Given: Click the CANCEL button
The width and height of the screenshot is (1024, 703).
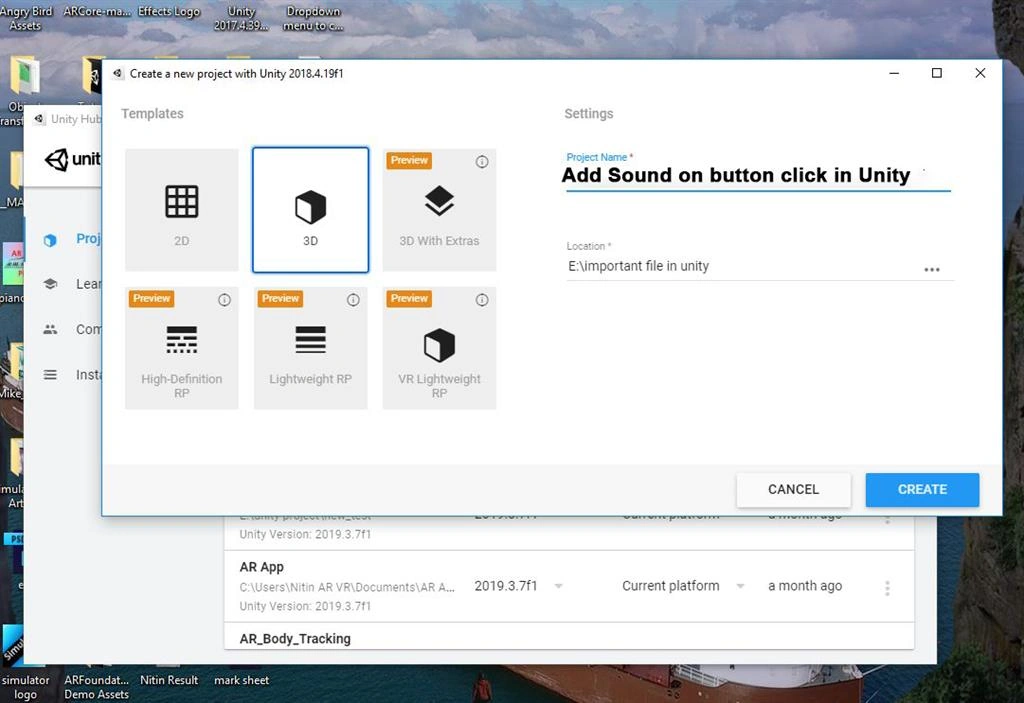Looking at the screenshot, I should coord(793,489).
